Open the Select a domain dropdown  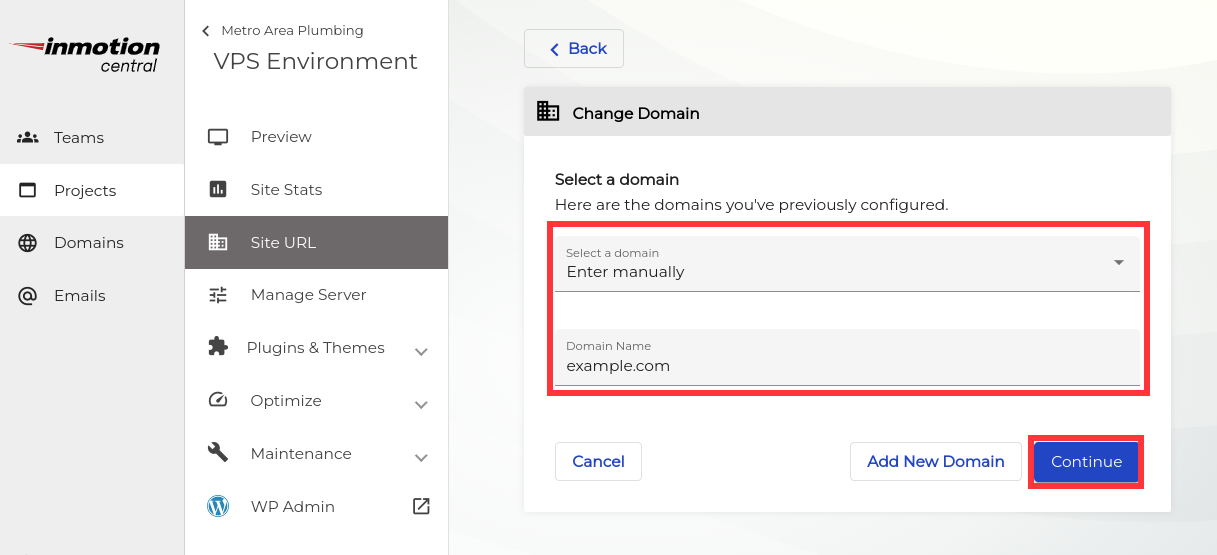847,263
